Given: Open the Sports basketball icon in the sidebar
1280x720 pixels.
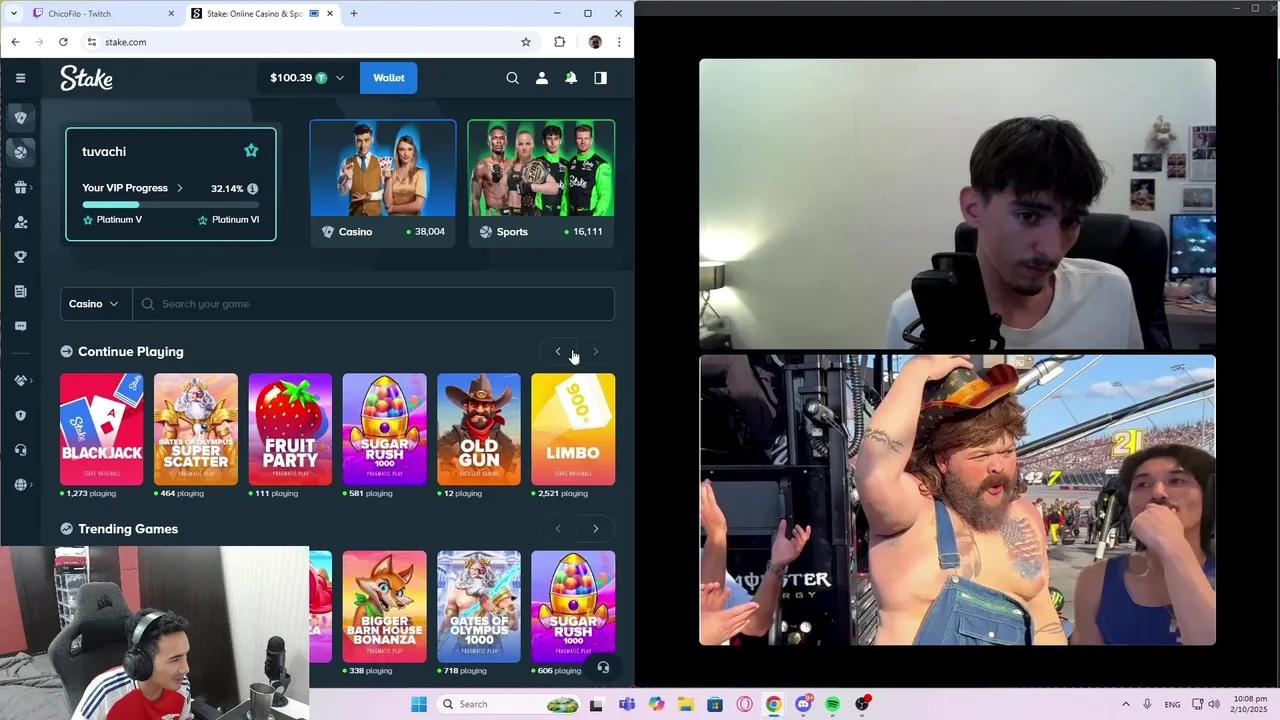Looking at the screenshot, I should click(20, 152).
